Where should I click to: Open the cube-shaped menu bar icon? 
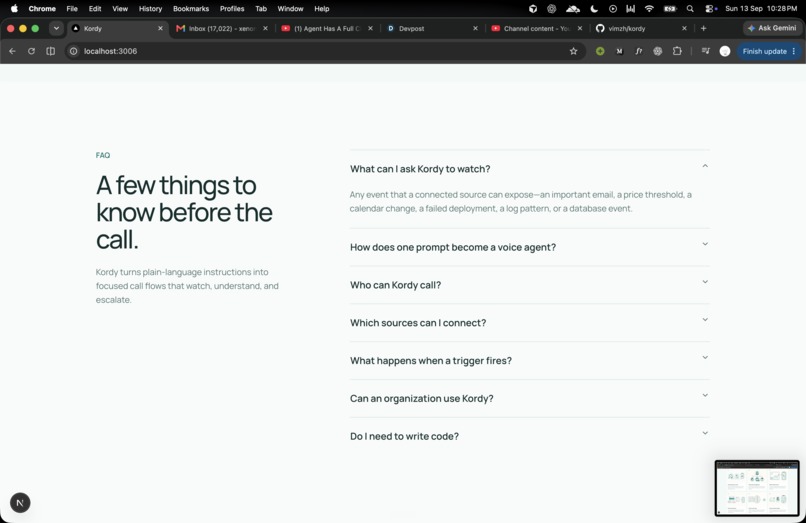(x=533, y=9)
